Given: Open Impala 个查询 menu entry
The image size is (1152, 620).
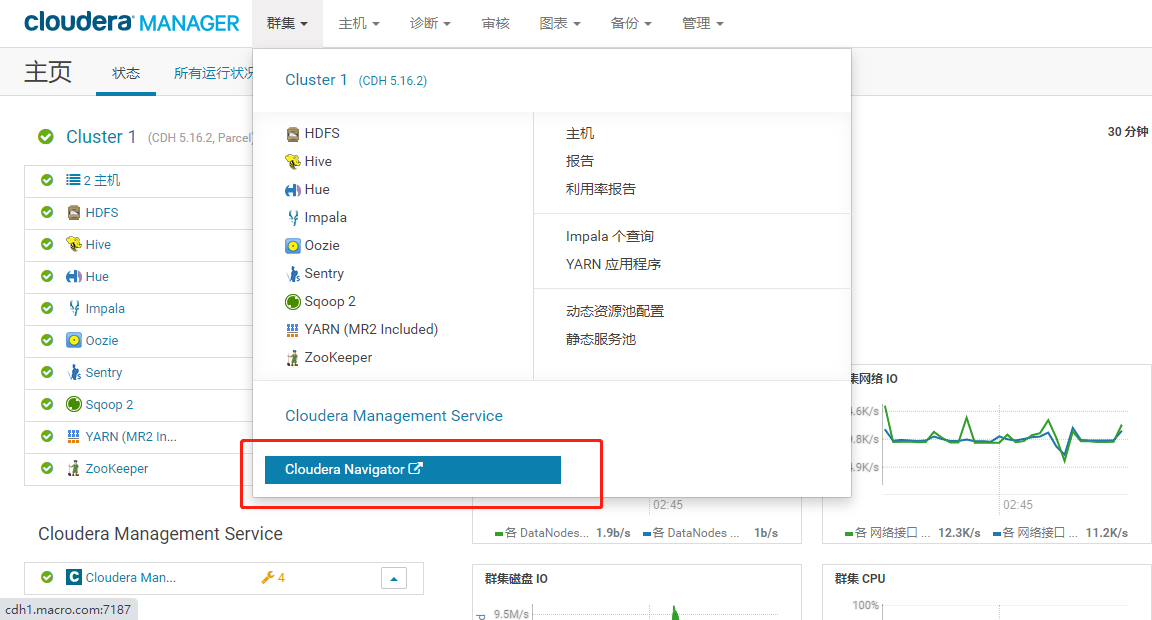Looking at the screenshot, I should coord(610,237).
